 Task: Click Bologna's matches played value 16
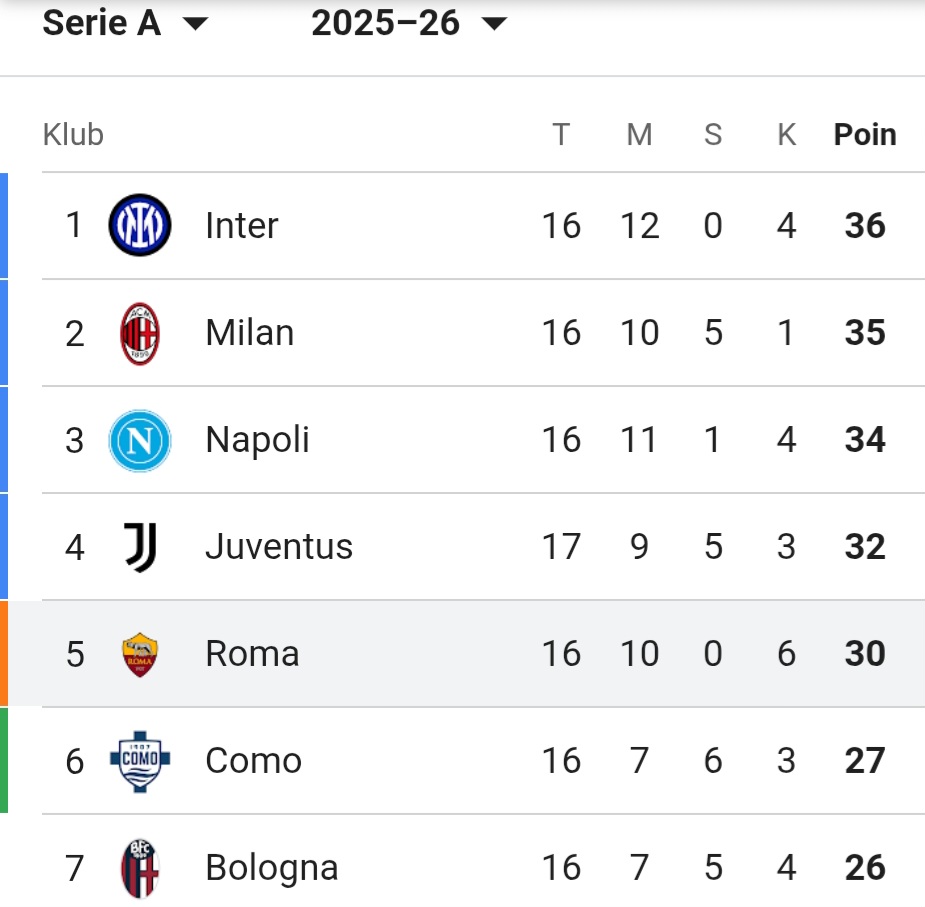pyautogui.click(x=563, y=867)
